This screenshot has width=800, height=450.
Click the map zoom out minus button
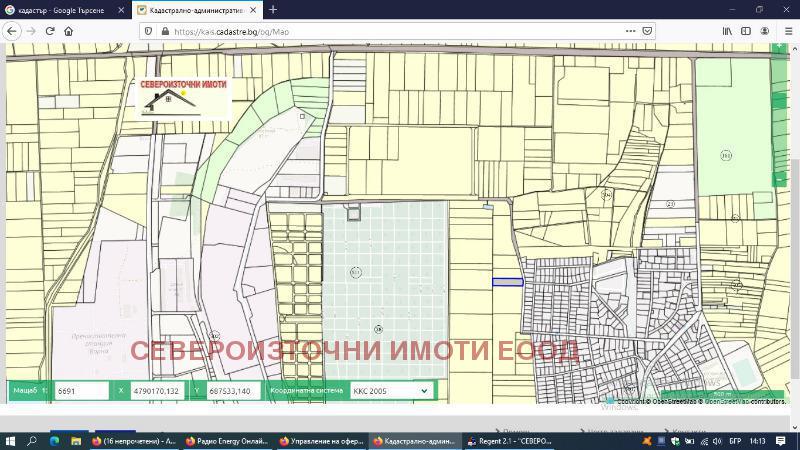[779, 179]
